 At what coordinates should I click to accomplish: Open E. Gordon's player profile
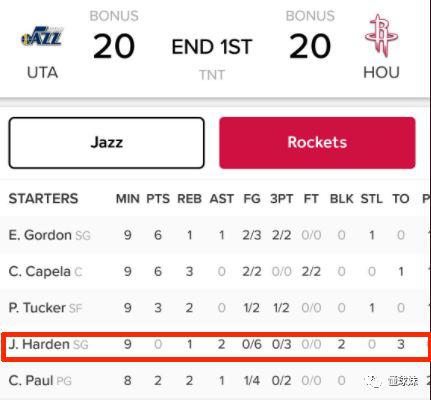40,235
